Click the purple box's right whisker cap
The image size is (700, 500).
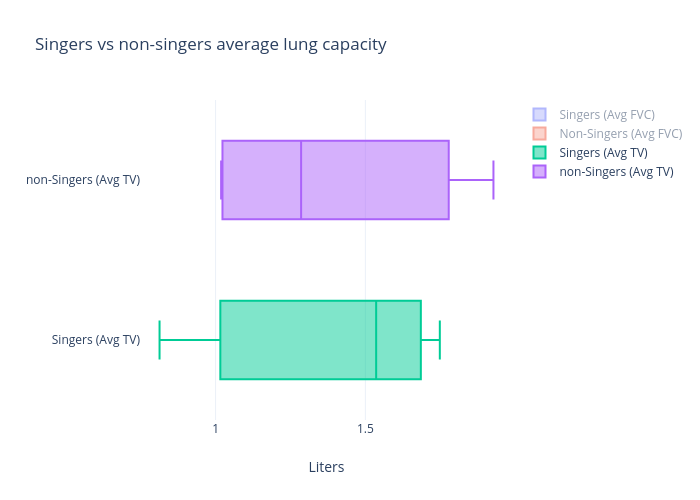tap(493, 180)
